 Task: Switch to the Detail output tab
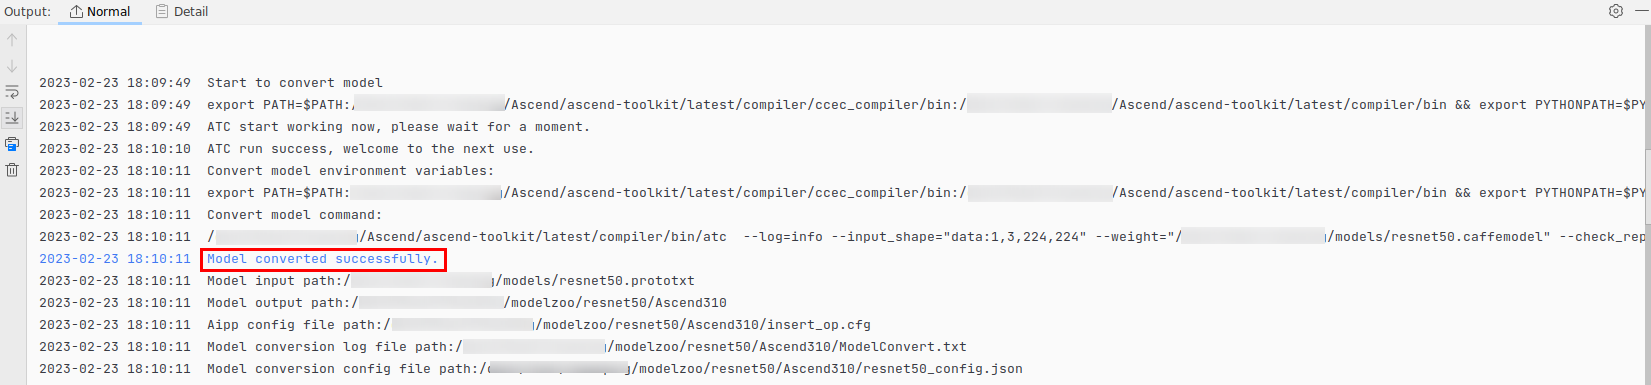(x=182, y=12)
